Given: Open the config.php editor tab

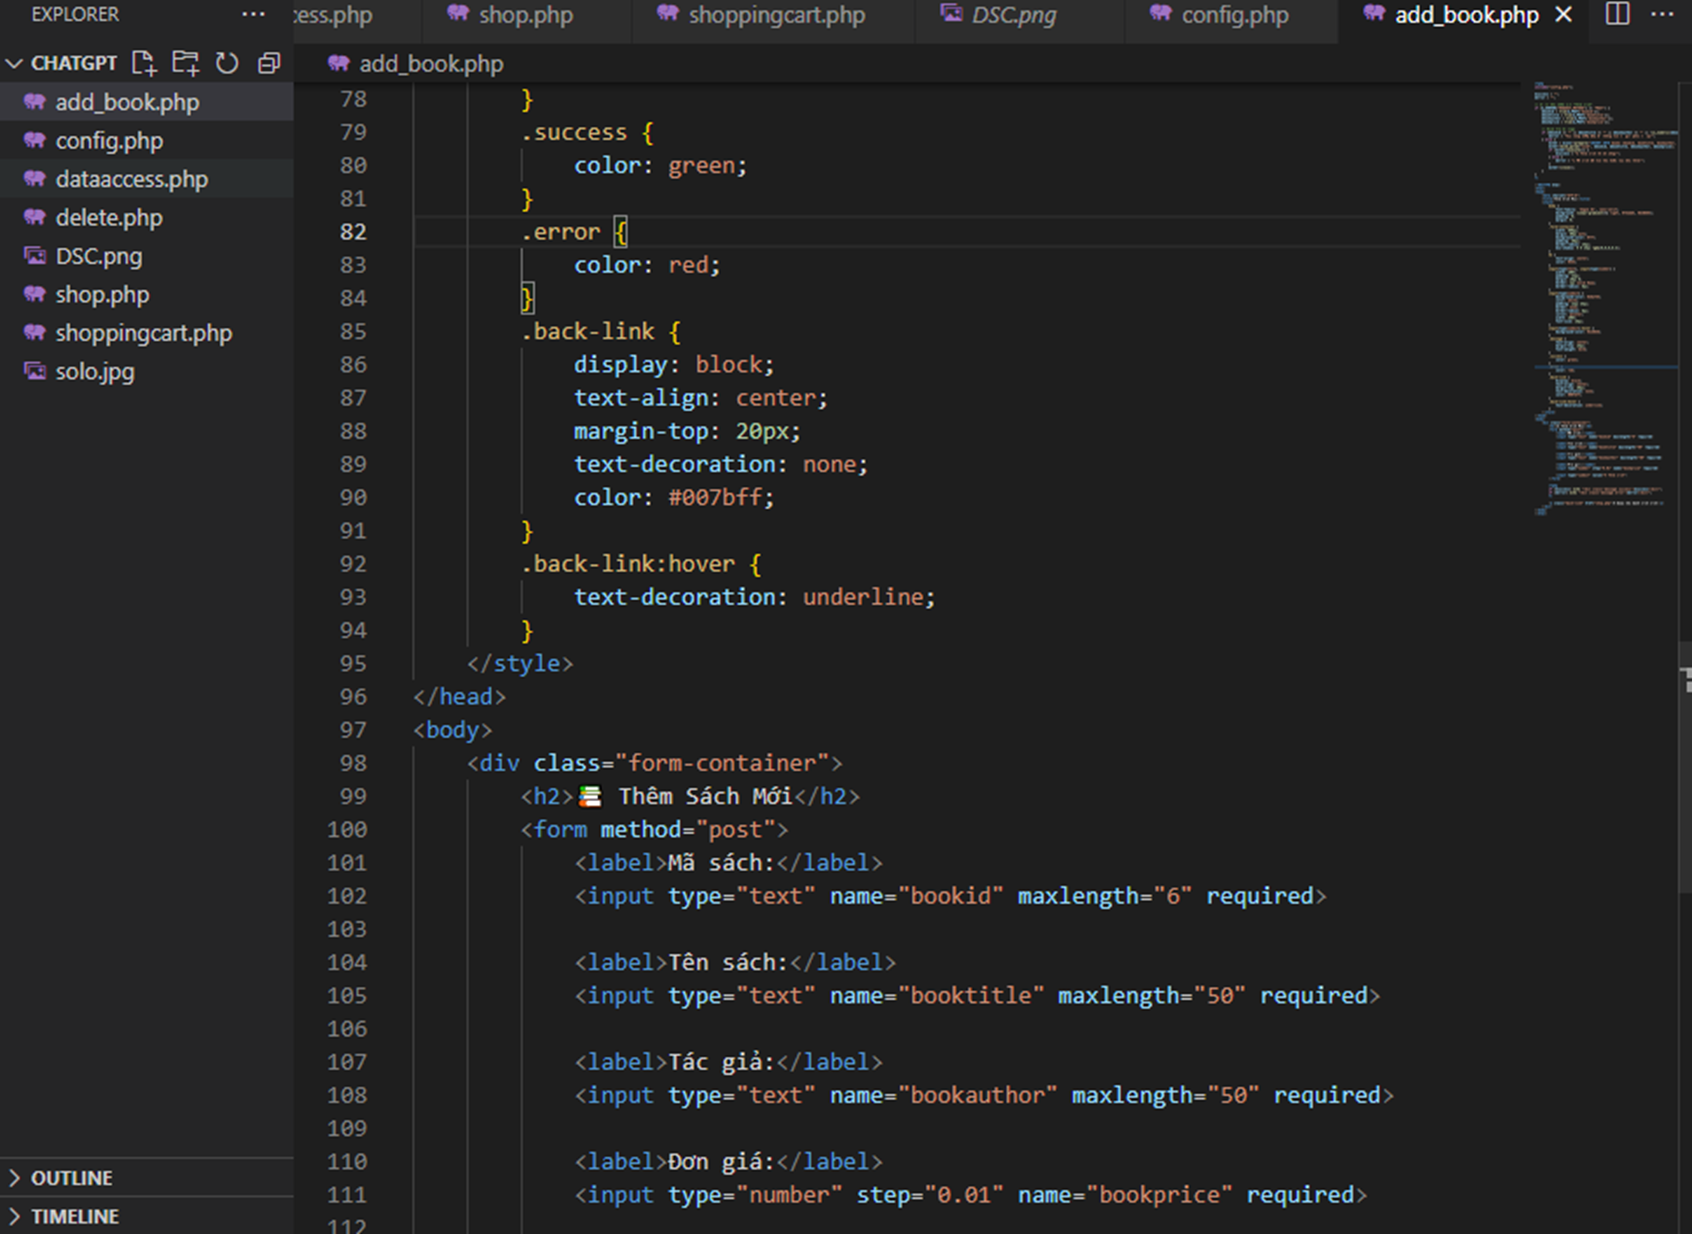Looking at the screenshot, I should (1234, 15).
